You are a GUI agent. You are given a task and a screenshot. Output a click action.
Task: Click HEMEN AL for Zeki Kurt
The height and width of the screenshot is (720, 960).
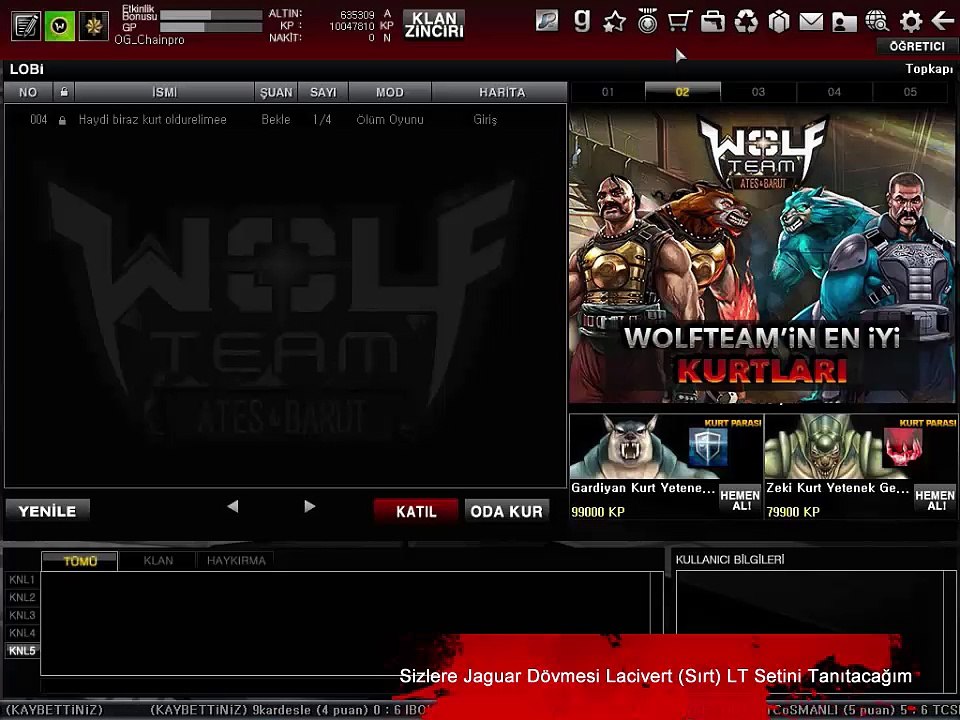click(x=935, y=500)
